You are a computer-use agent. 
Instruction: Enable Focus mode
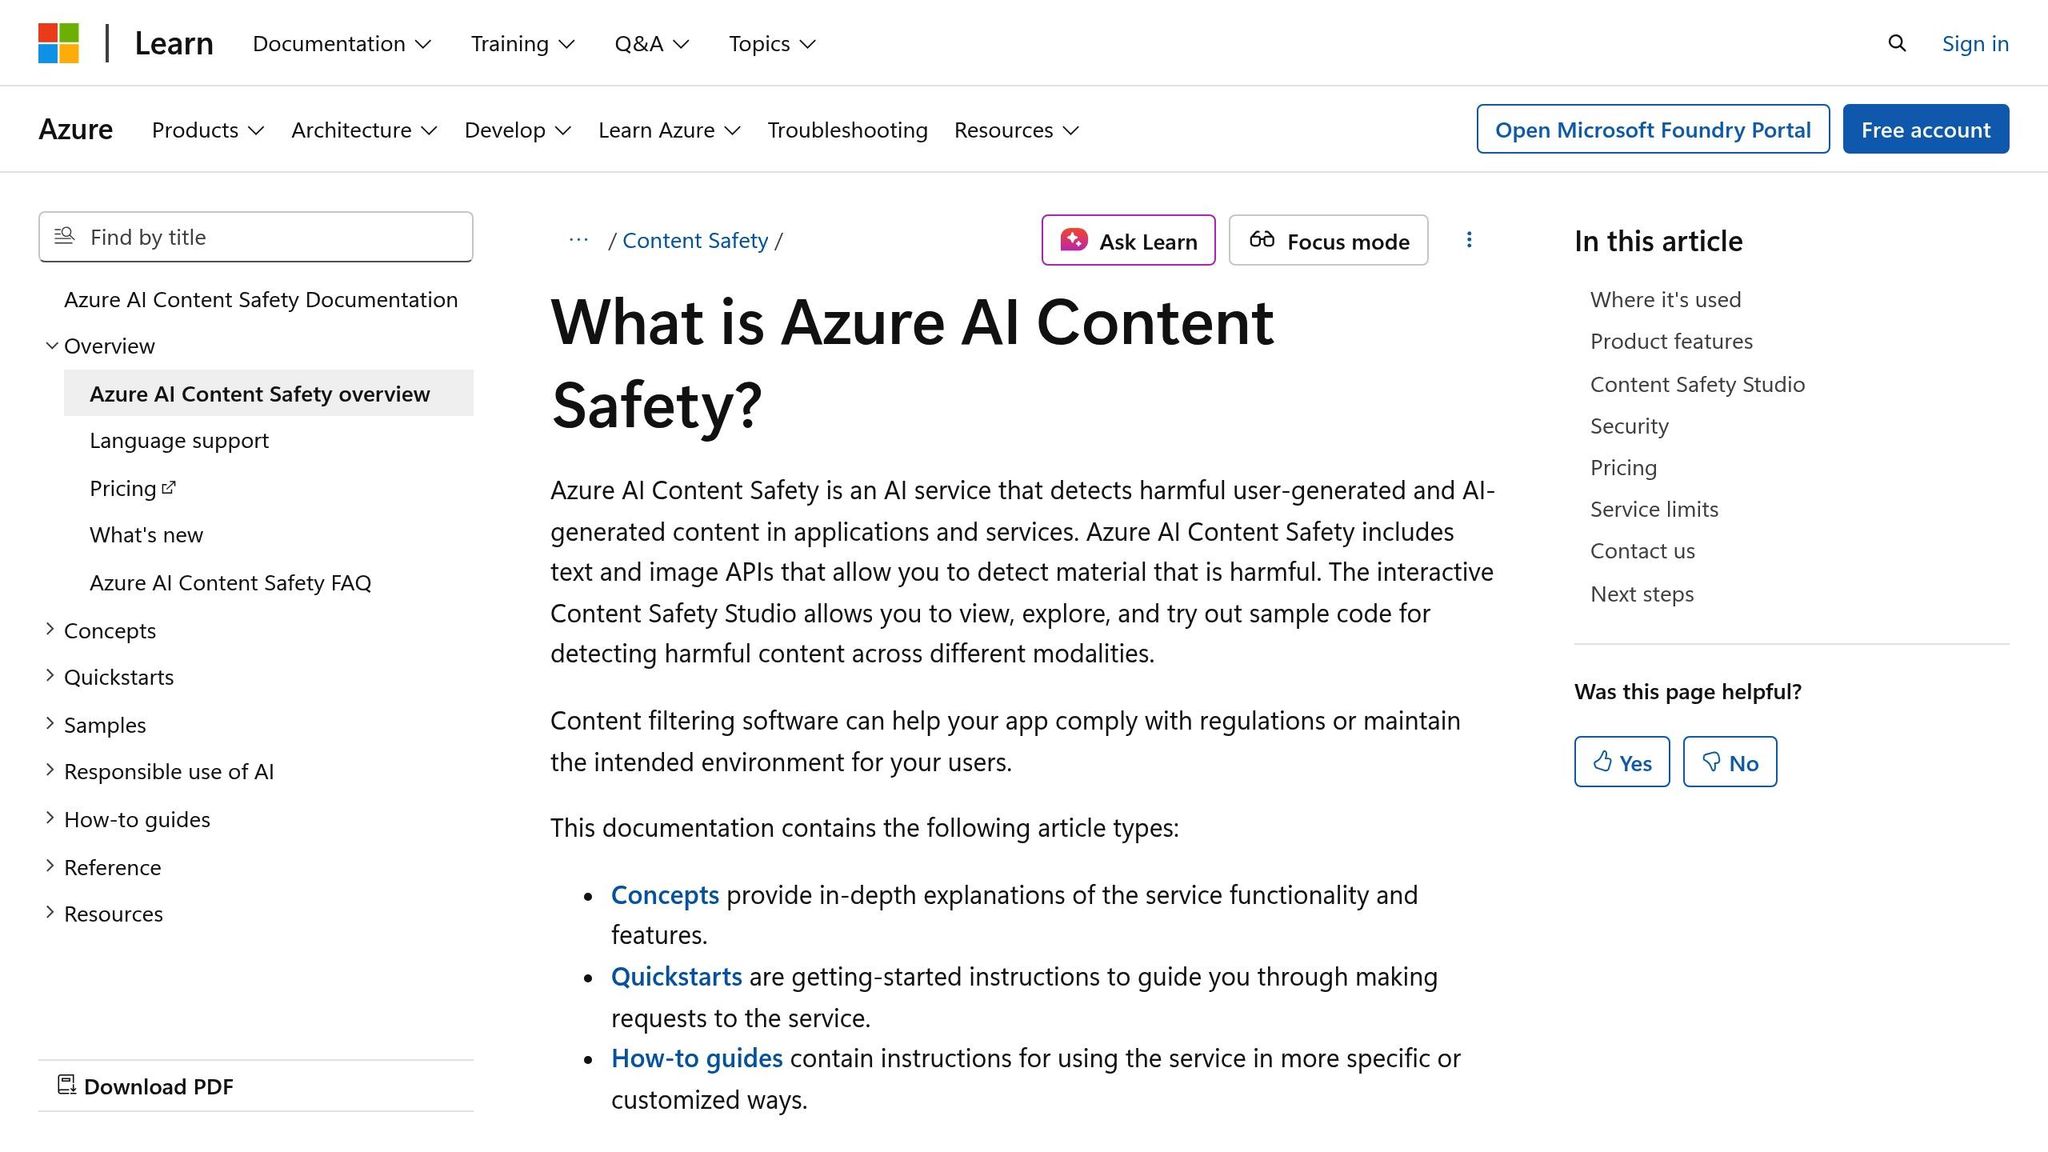[x=1328, y=240]
